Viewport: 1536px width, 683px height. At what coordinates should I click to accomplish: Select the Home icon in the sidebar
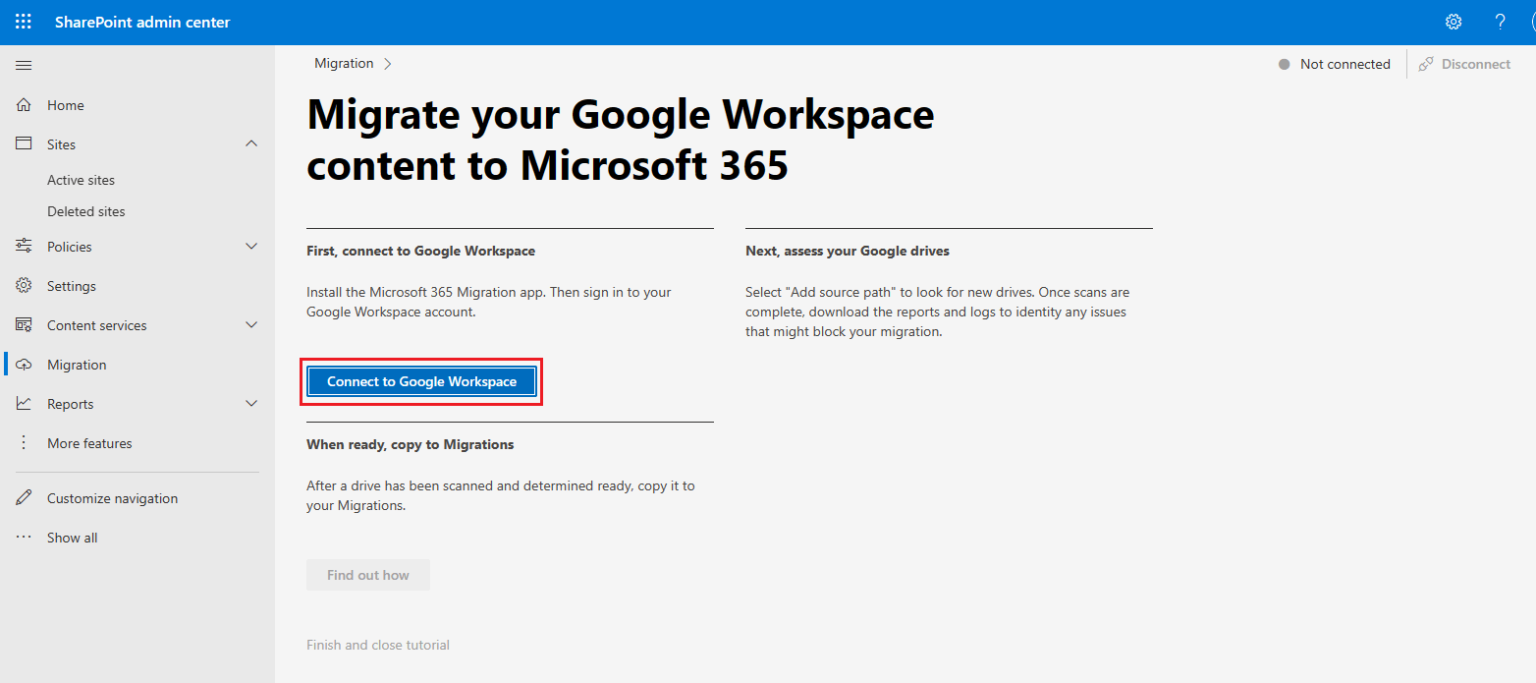pyautogui.click(x=23, y=104)
